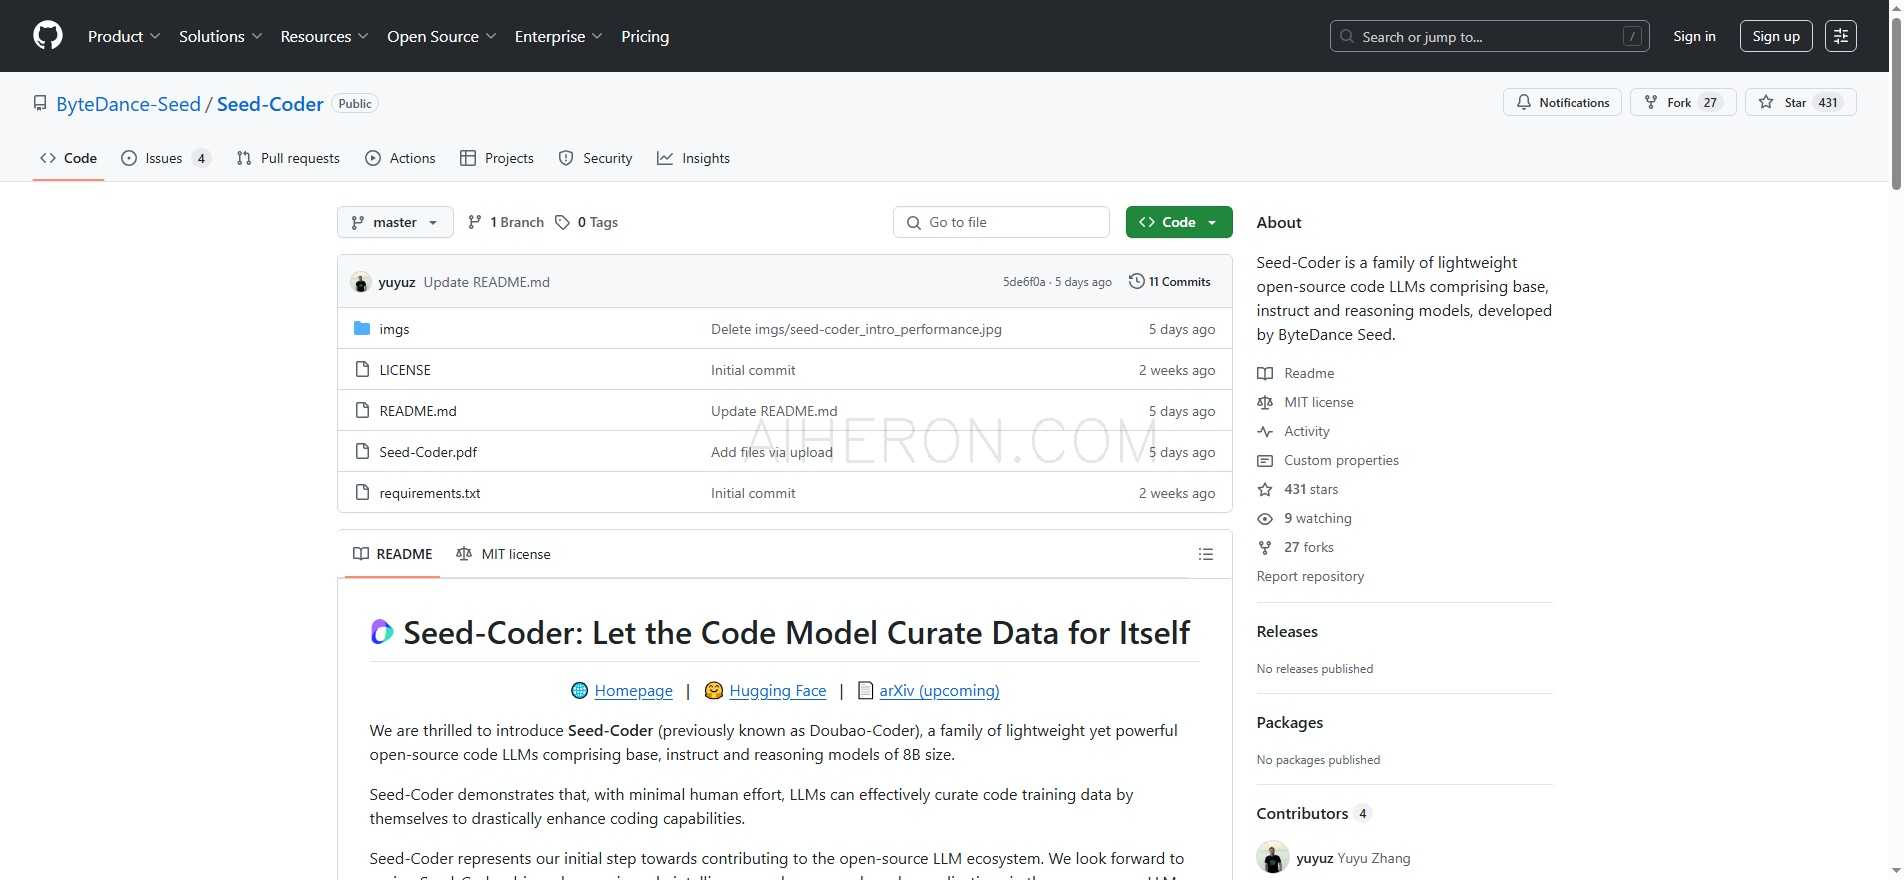The height and width of the screenshot is (880, 1904).
Task: Select the README tab in file viewer
Action: [393, 554]
